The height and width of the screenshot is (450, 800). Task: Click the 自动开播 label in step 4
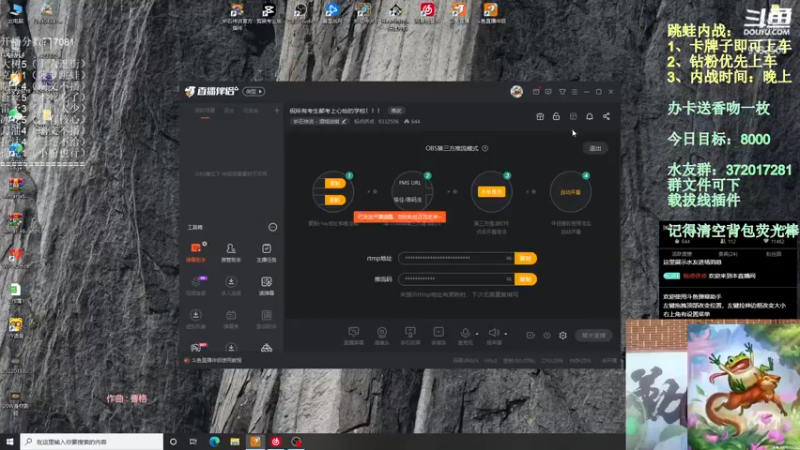[x=570, y=192]
